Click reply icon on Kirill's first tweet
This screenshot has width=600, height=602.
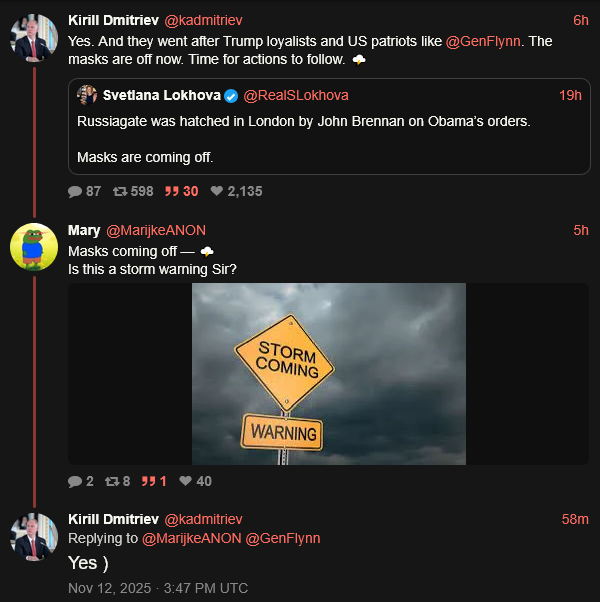tap(75, 191)
